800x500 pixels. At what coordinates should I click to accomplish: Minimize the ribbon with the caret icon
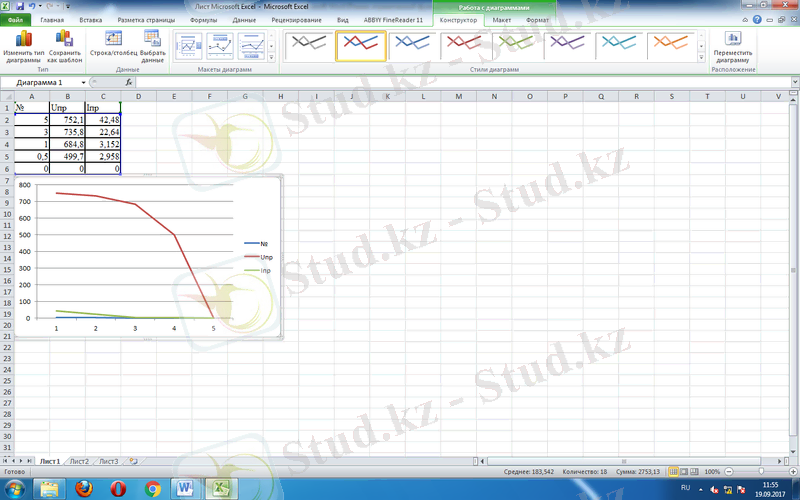click(745, 20)
